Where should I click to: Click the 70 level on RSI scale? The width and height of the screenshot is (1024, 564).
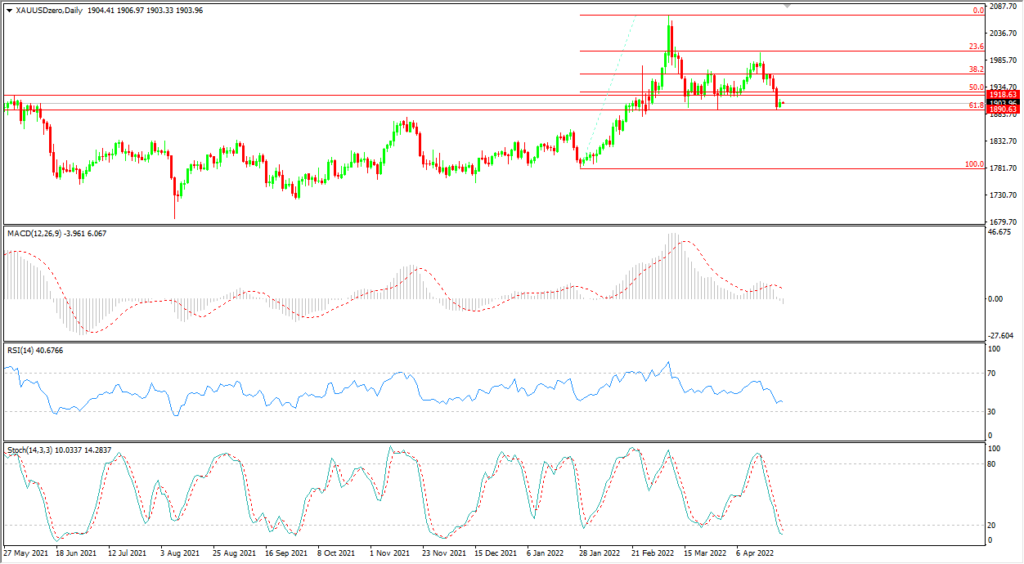point(991,373)
